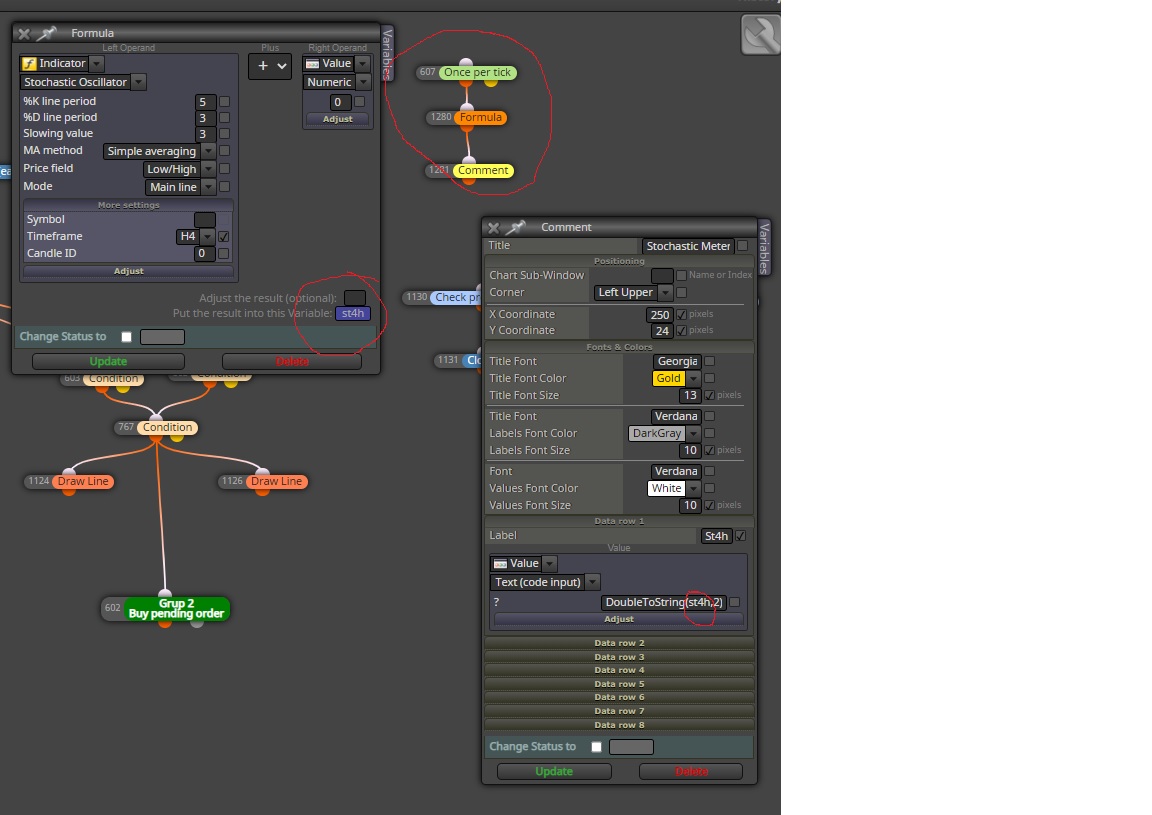Open MA method Simple averaging dropdown

(x=209, y=151)
